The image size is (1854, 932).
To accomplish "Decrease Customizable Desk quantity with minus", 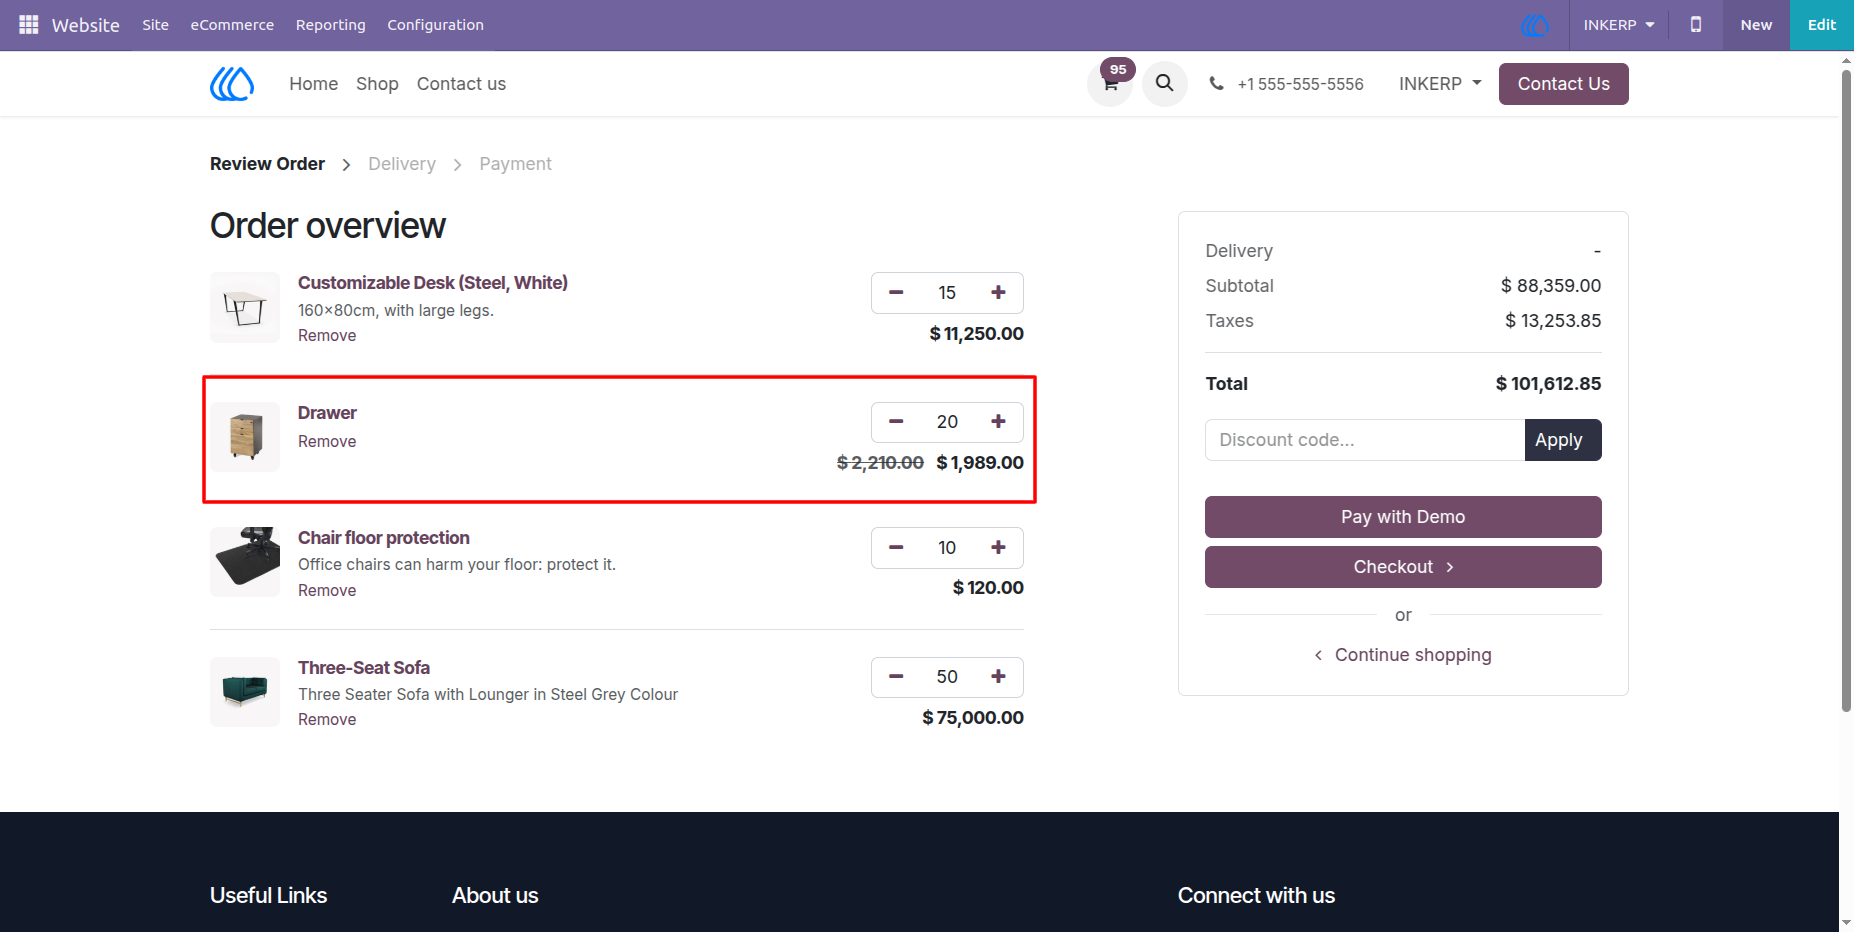I will (896, 293).
